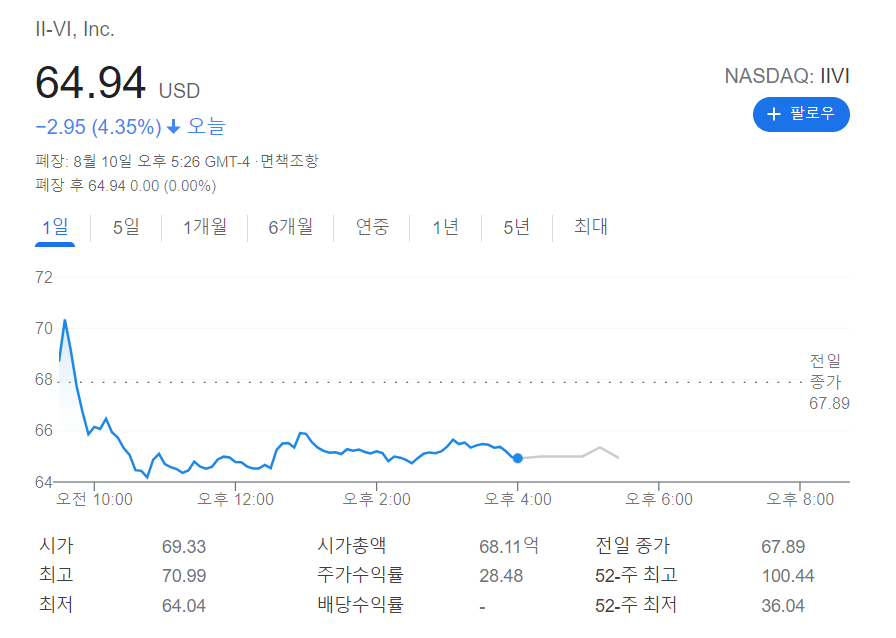The image size is (896, 638).
Task: Click the 폐장 후 64.94 after-hours line
Action: point(126,186)
